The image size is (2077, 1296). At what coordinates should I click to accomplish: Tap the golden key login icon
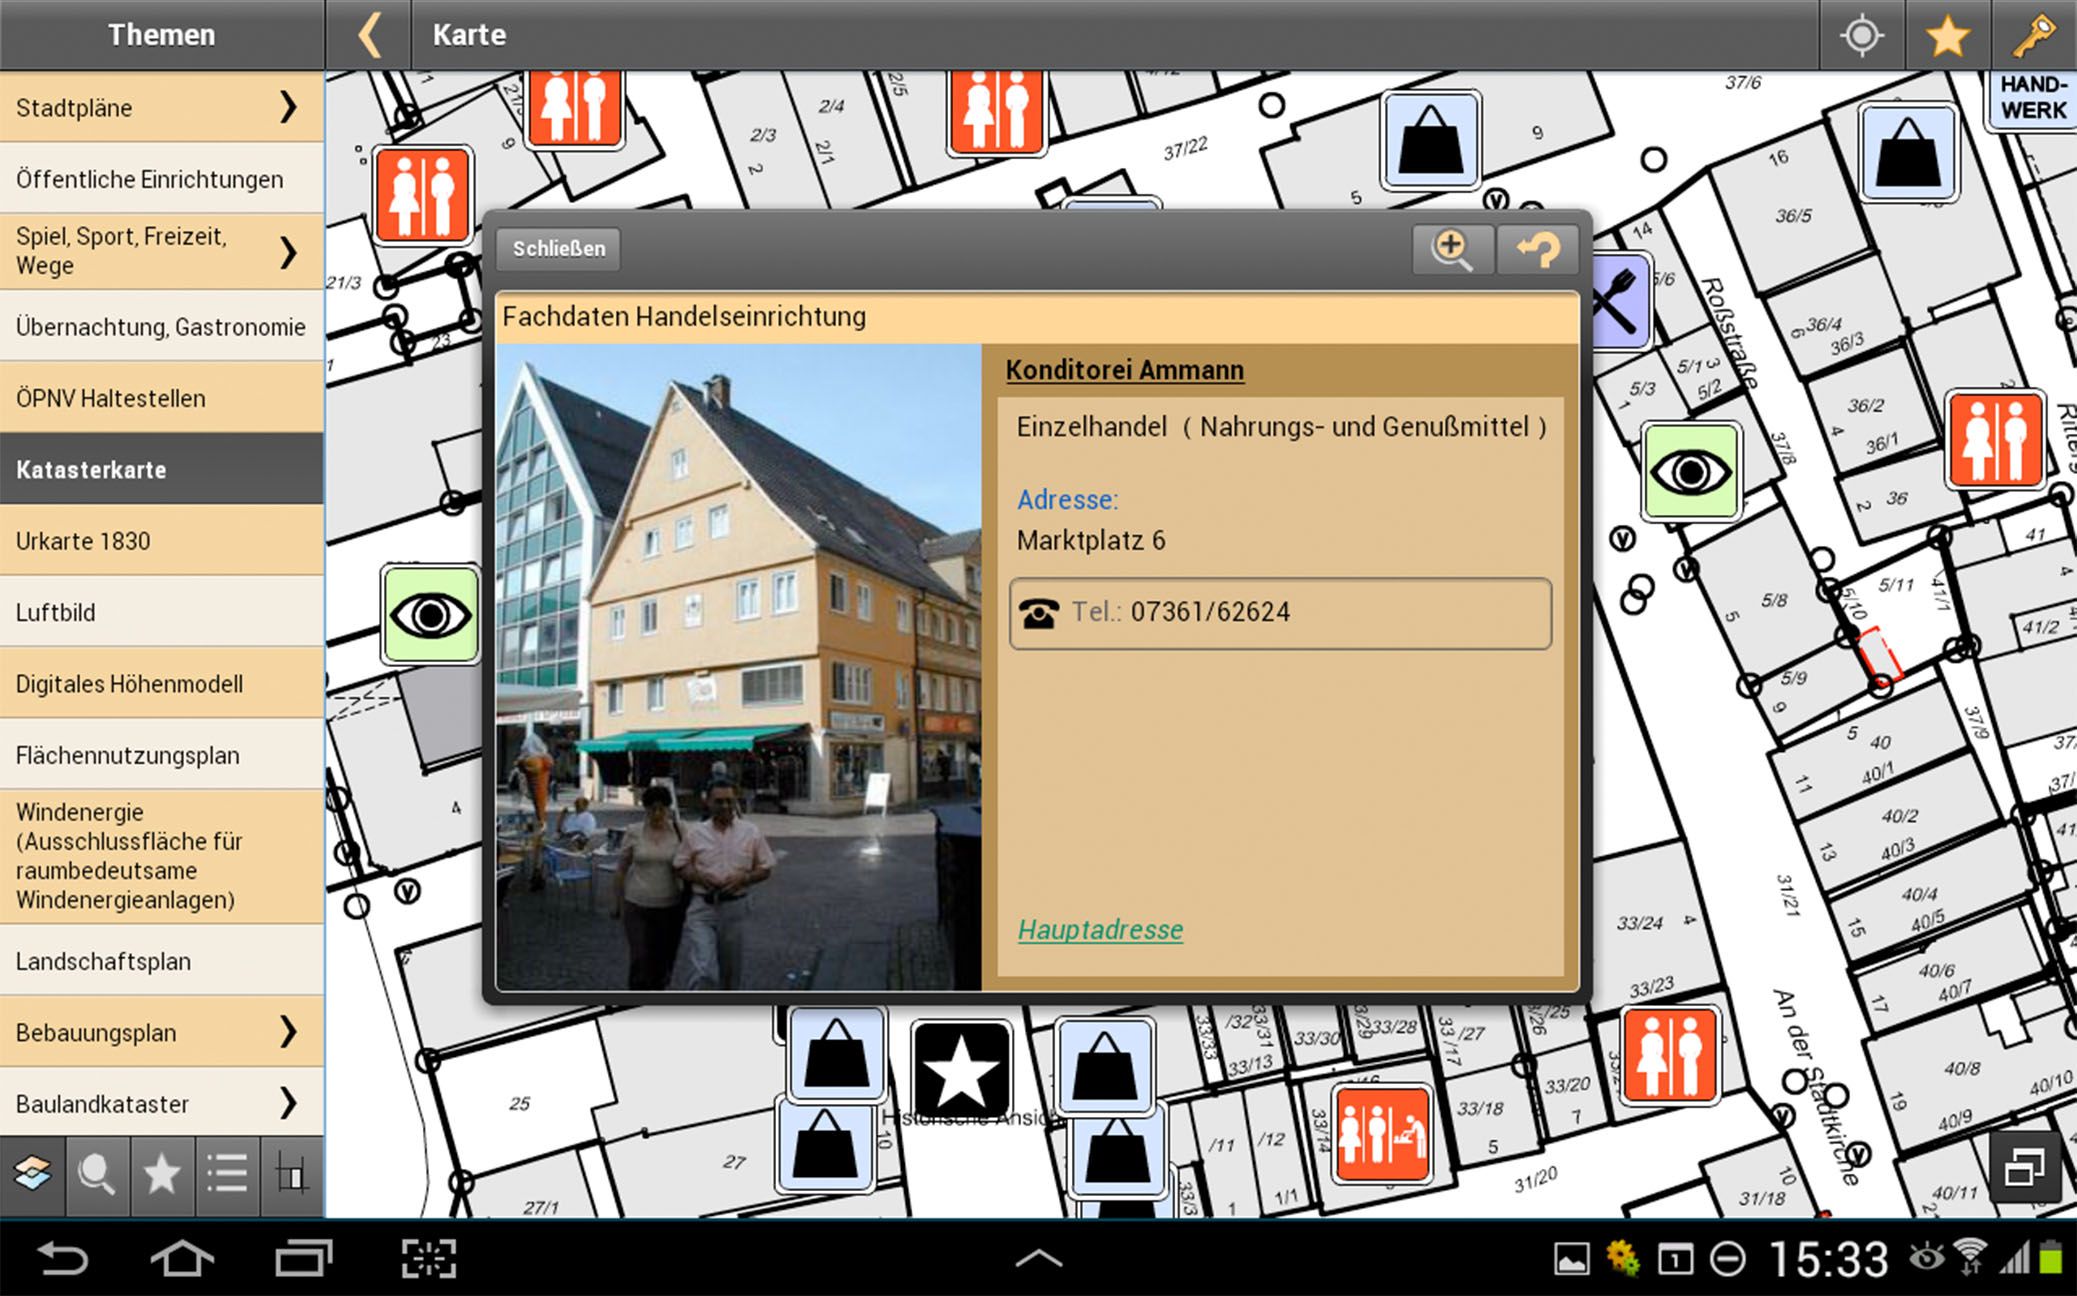[2033, 36]
